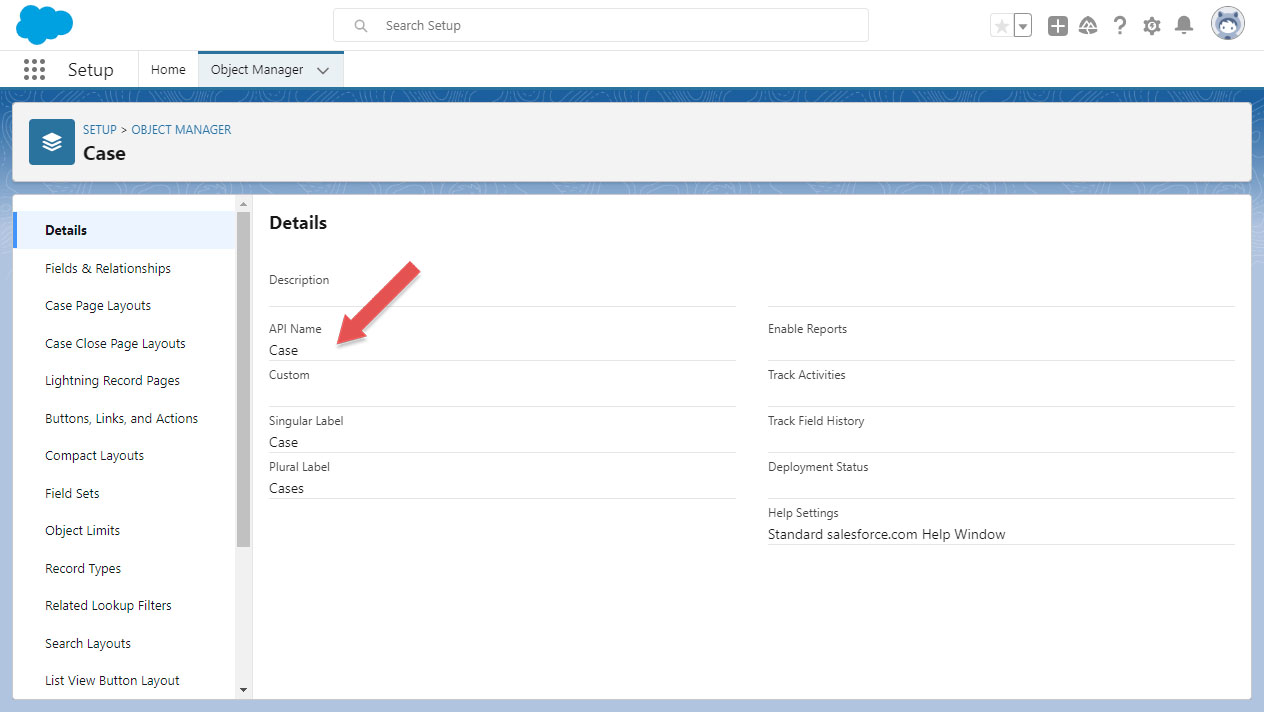
Task: Click the SETUP breadcrumb link
Action: tap(99, 129)
